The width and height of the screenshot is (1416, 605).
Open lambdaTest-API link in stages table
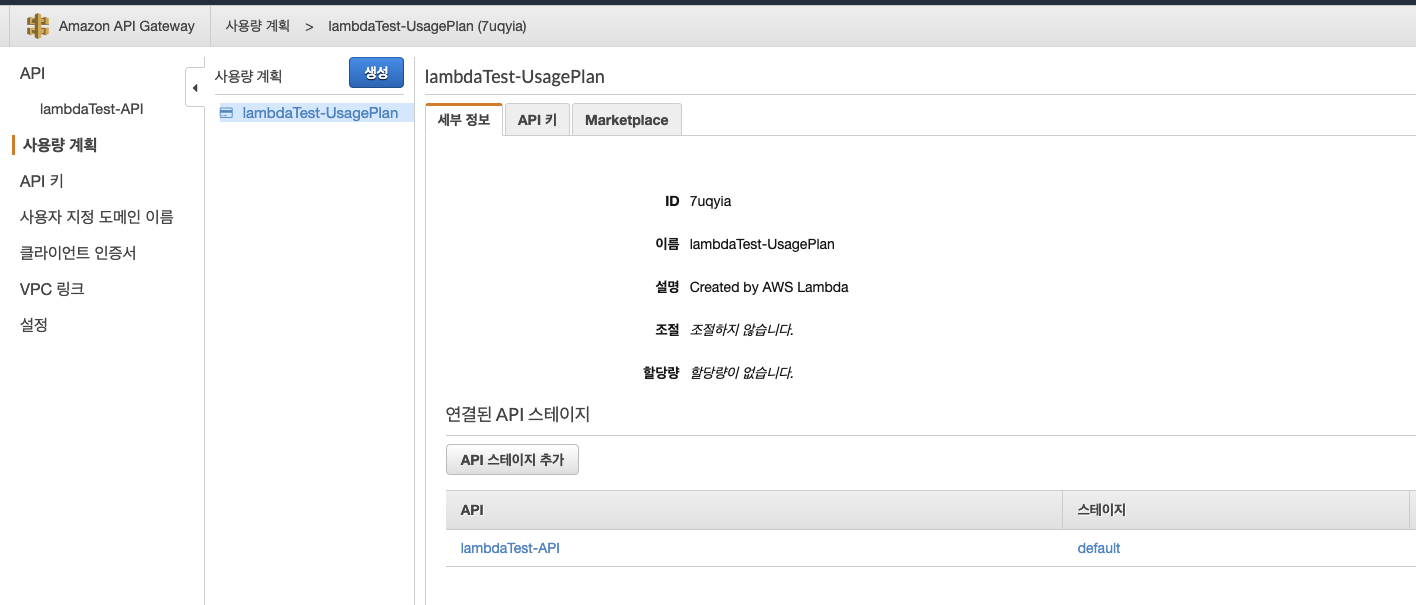tap(510, 548)
